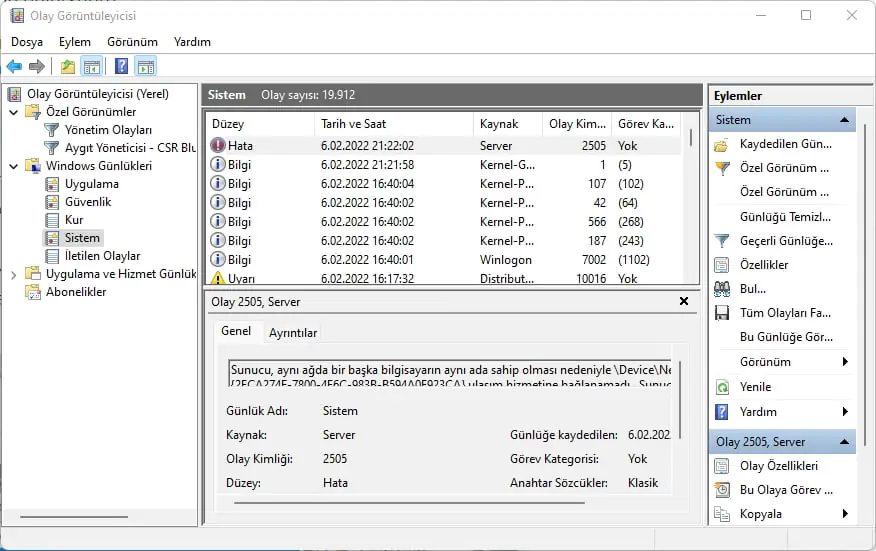Select İletilen Olaylar in the tree

tap(102, 256)
